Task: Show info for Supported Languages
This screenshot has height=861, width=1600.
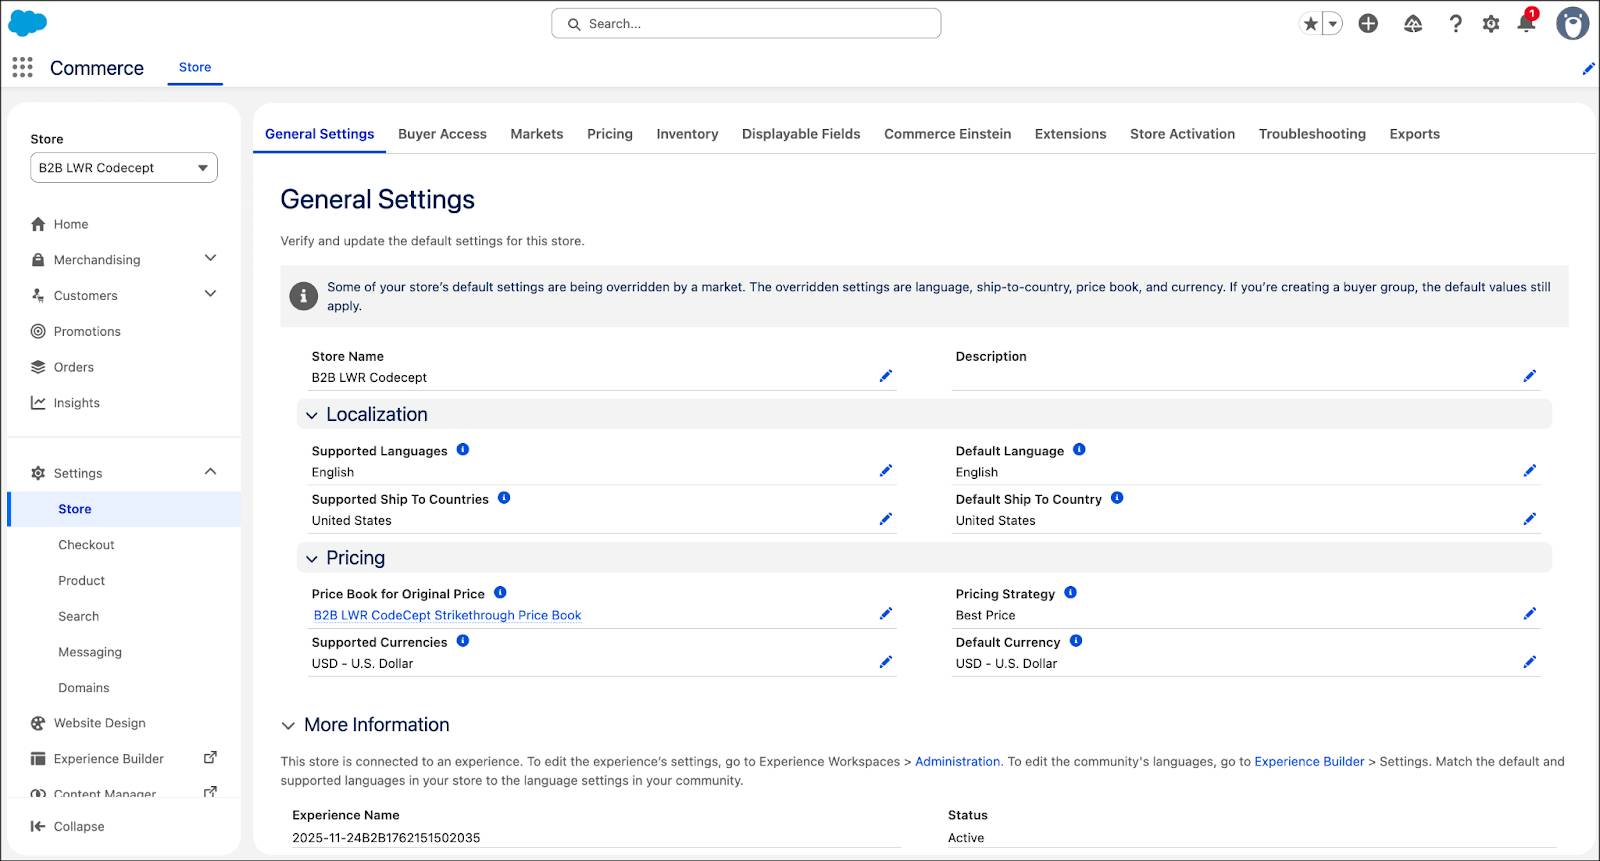Action: coord(463,450)
